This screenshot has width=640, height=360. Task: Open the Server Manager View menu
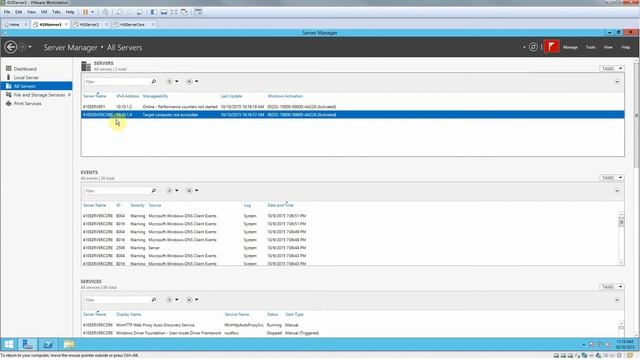(x=608, y=47)
